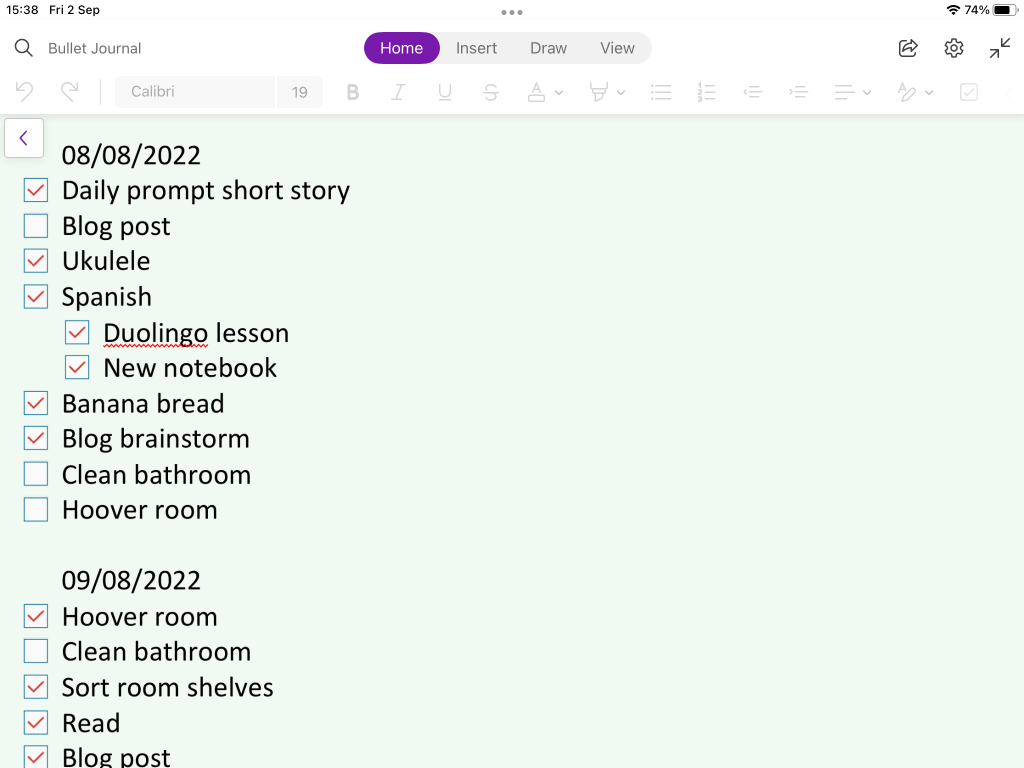Toggle bold formatting
Image resolution: width=1024 pixels, height=768 pixels.
pyautogui.click(x=352, y=92)
